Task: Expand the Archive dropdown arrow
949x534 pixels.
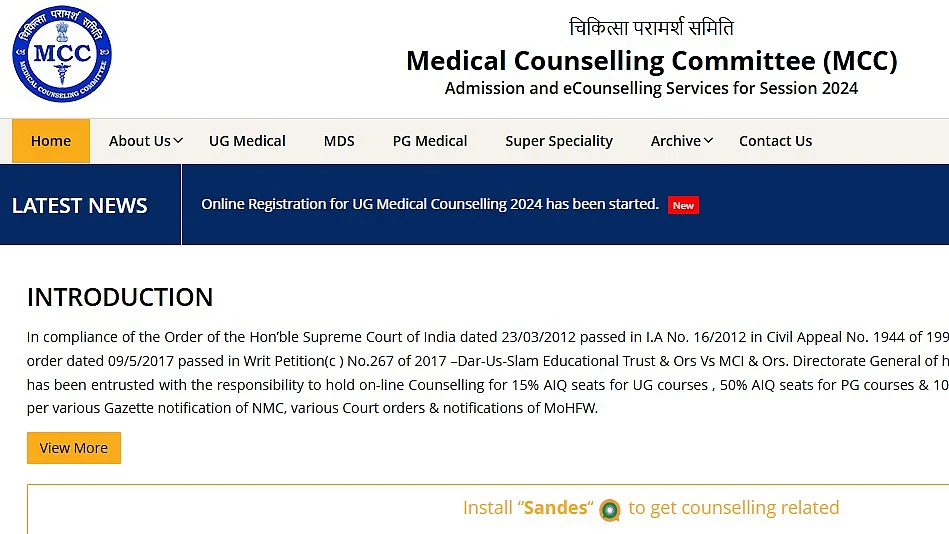Action: [708, 141]
